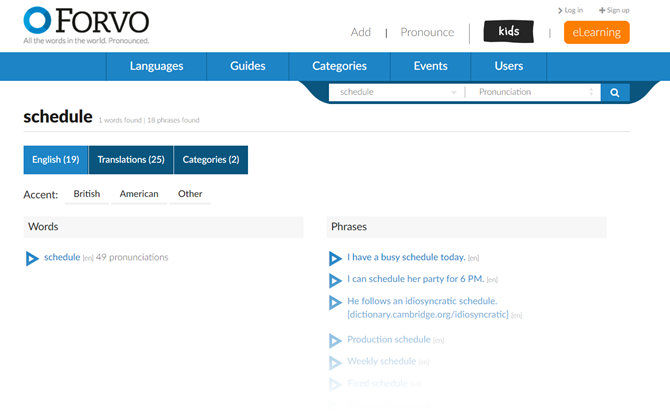This screenshot has width=670, height=417.
Task: Open the search term suggestions dropdown arrow
Action: 454,92
